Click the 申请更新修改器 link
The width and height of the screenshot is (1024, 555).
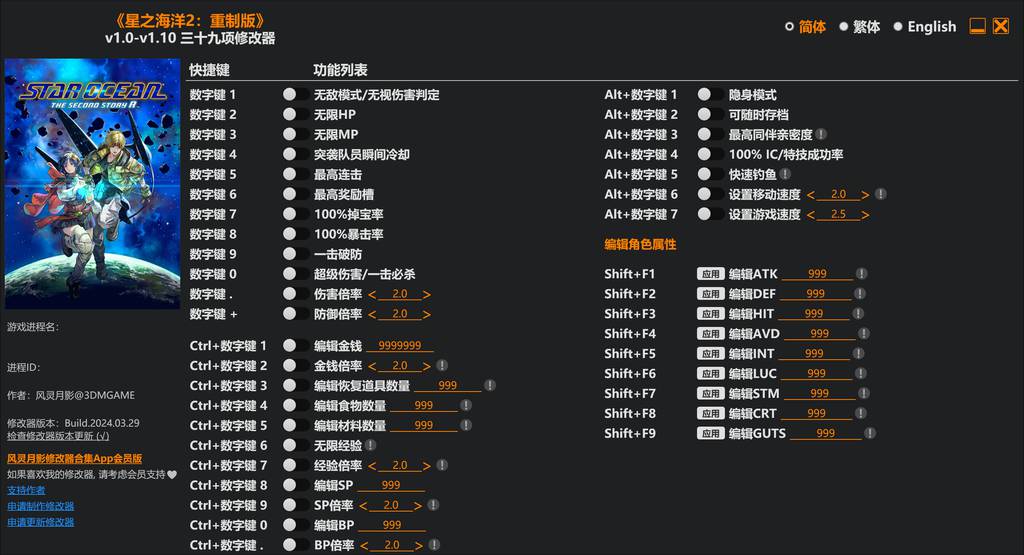(x=40, y=522)
